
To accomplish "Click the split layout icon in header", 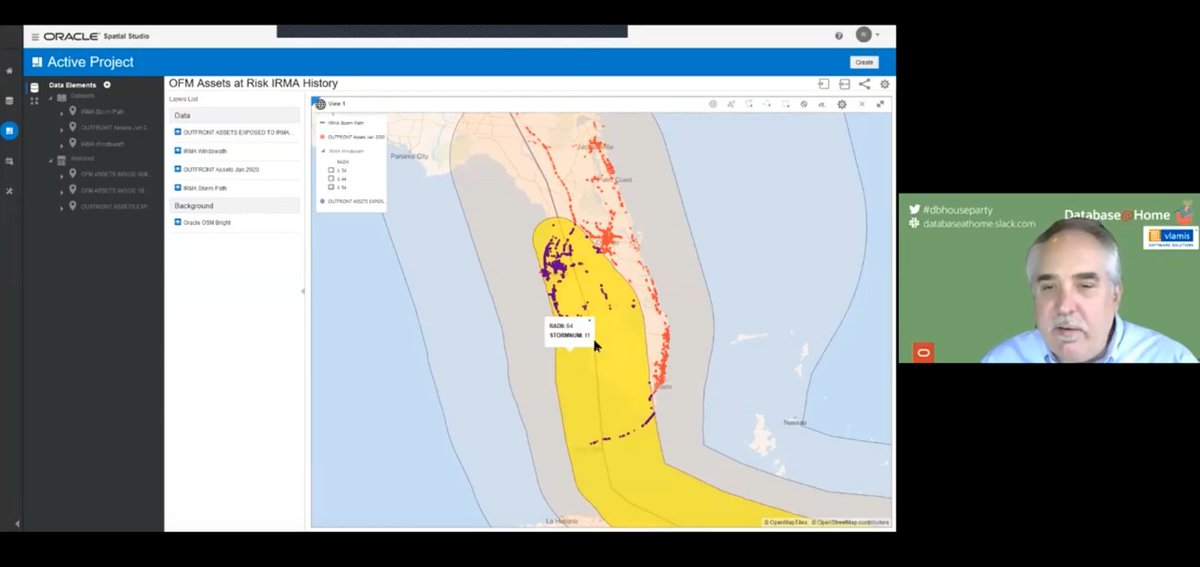I will click(844, 84).
